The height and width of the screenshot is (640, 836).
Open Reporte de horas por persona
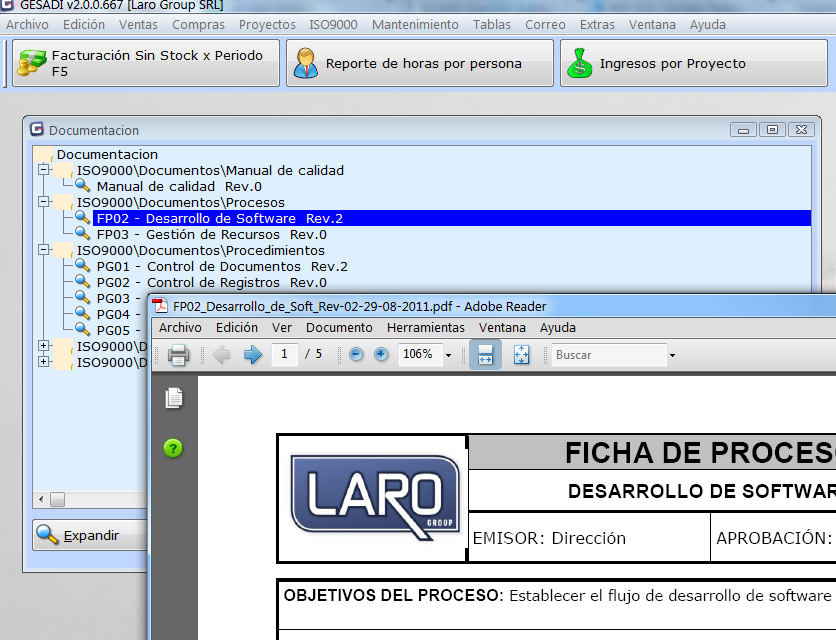tap(420, 62)
